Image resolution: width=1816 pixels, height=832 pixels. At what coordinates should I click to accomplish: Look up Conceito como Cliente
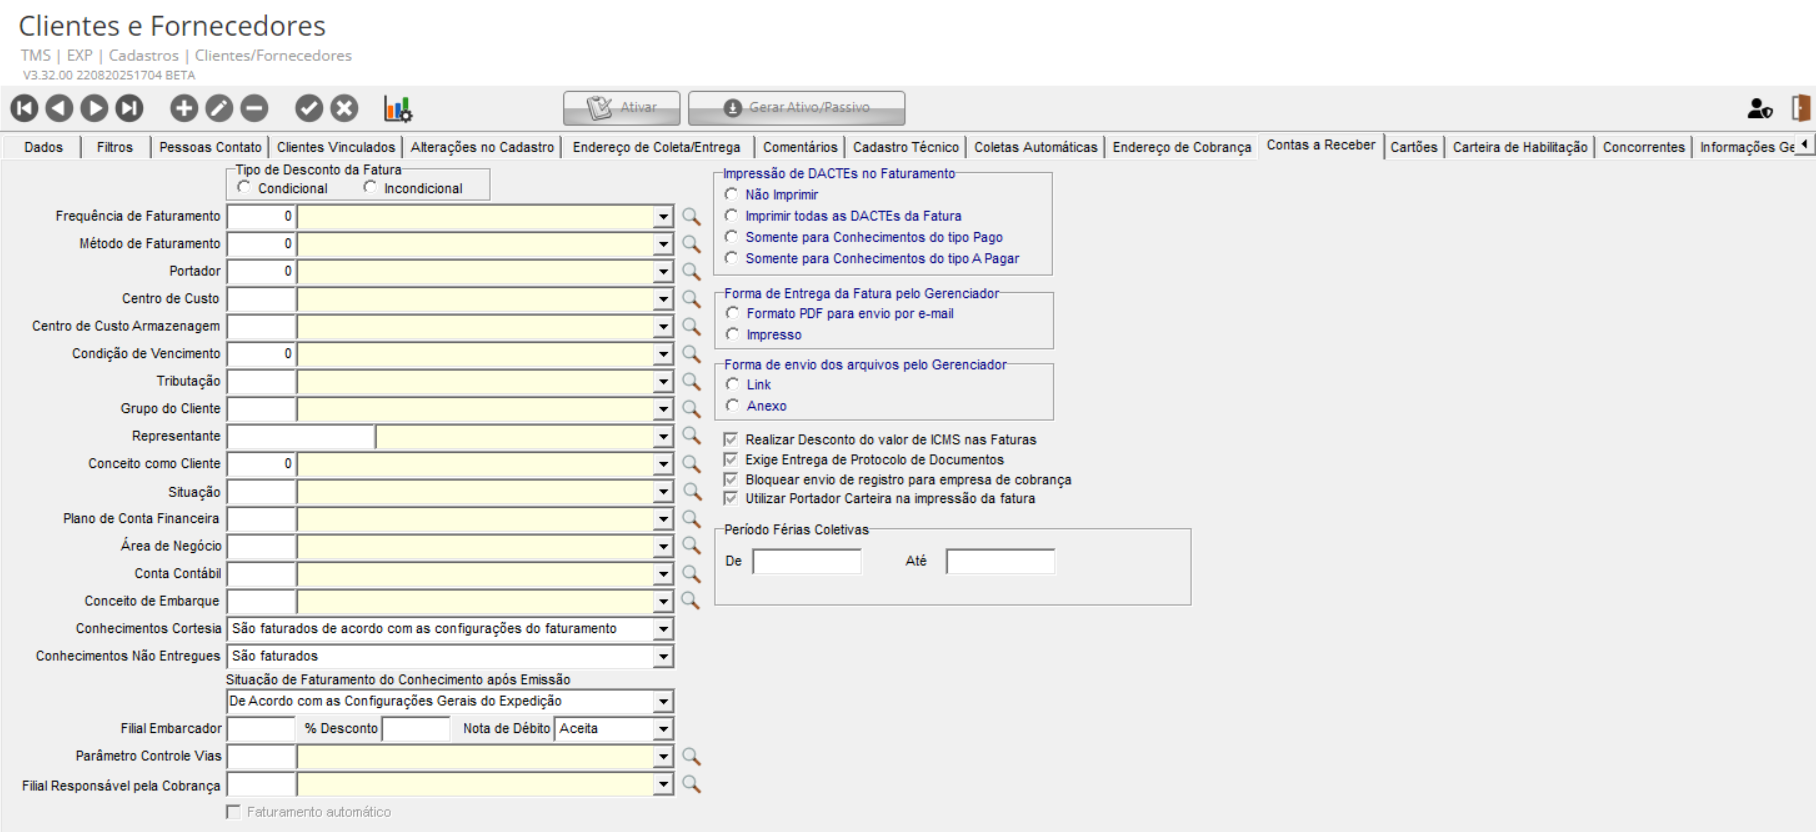pyautogui.click(x=691, y=464)
